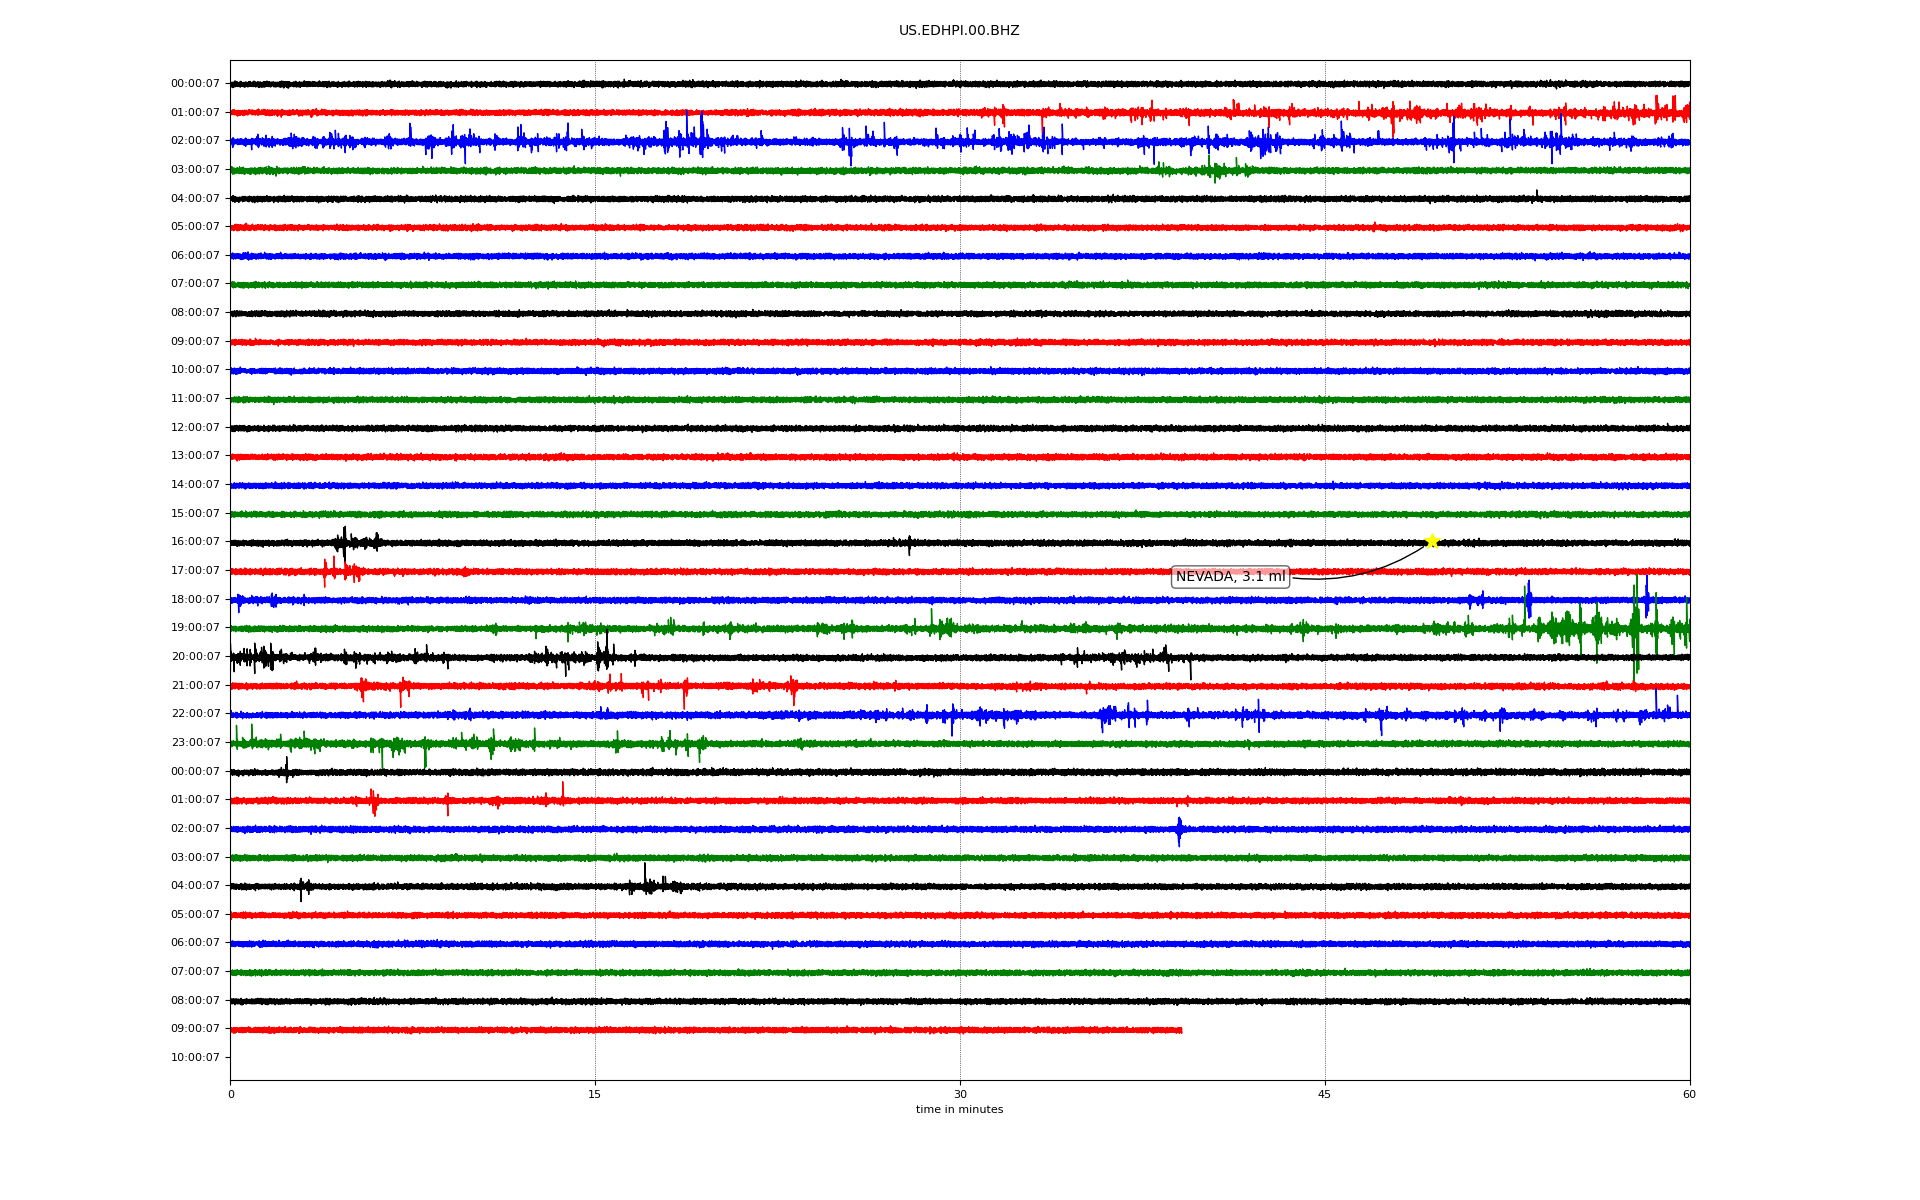The width and height of the screenshot is (1920, 1200).
Task: Click the x-axis tick label 60
Action: coord(1689,1094)
